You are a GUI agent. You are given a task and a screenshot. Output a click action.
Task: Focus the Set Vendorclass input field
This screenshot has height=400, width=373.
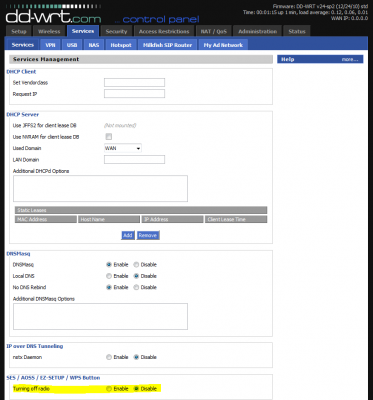tap(134, 82)
